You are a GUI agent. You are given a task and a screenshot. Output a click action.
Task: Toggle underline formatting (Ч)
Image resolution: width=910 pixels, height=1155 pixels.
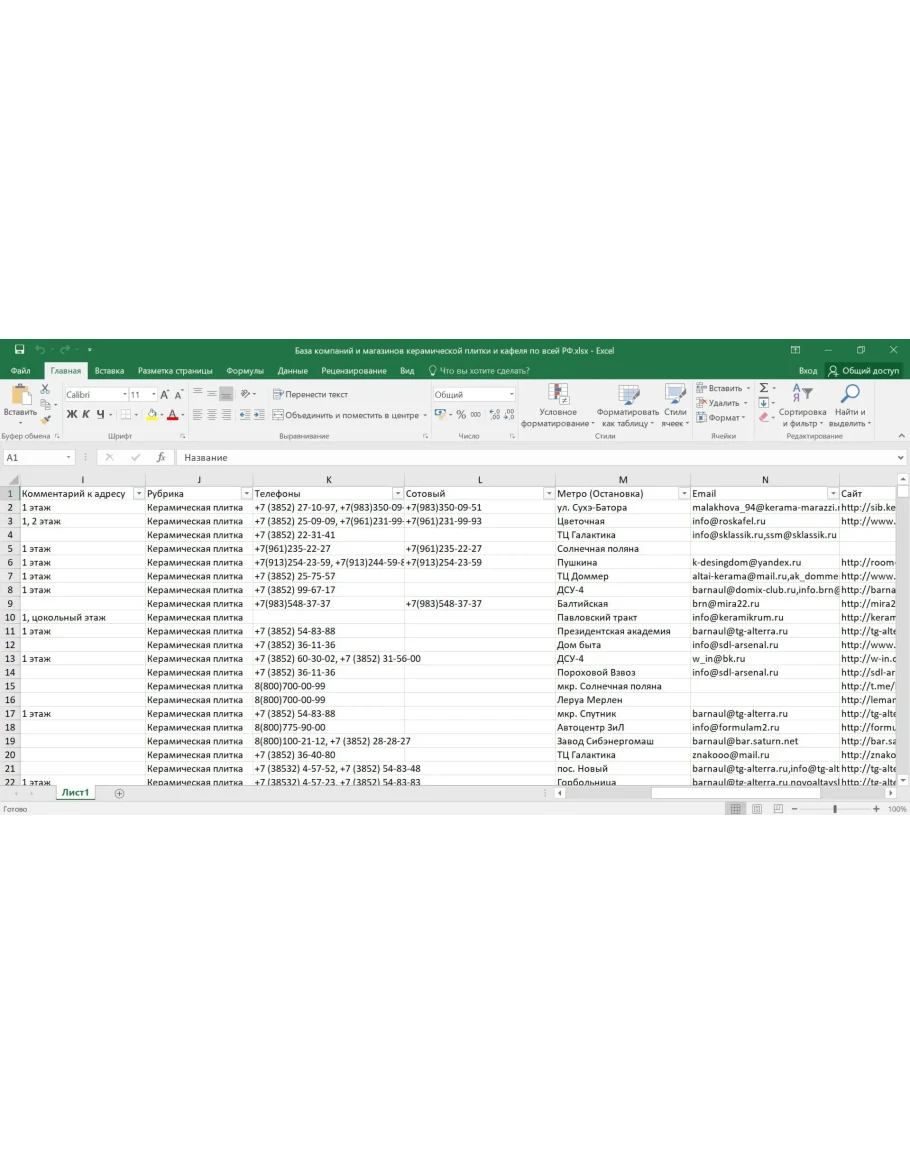coord(100,415)
